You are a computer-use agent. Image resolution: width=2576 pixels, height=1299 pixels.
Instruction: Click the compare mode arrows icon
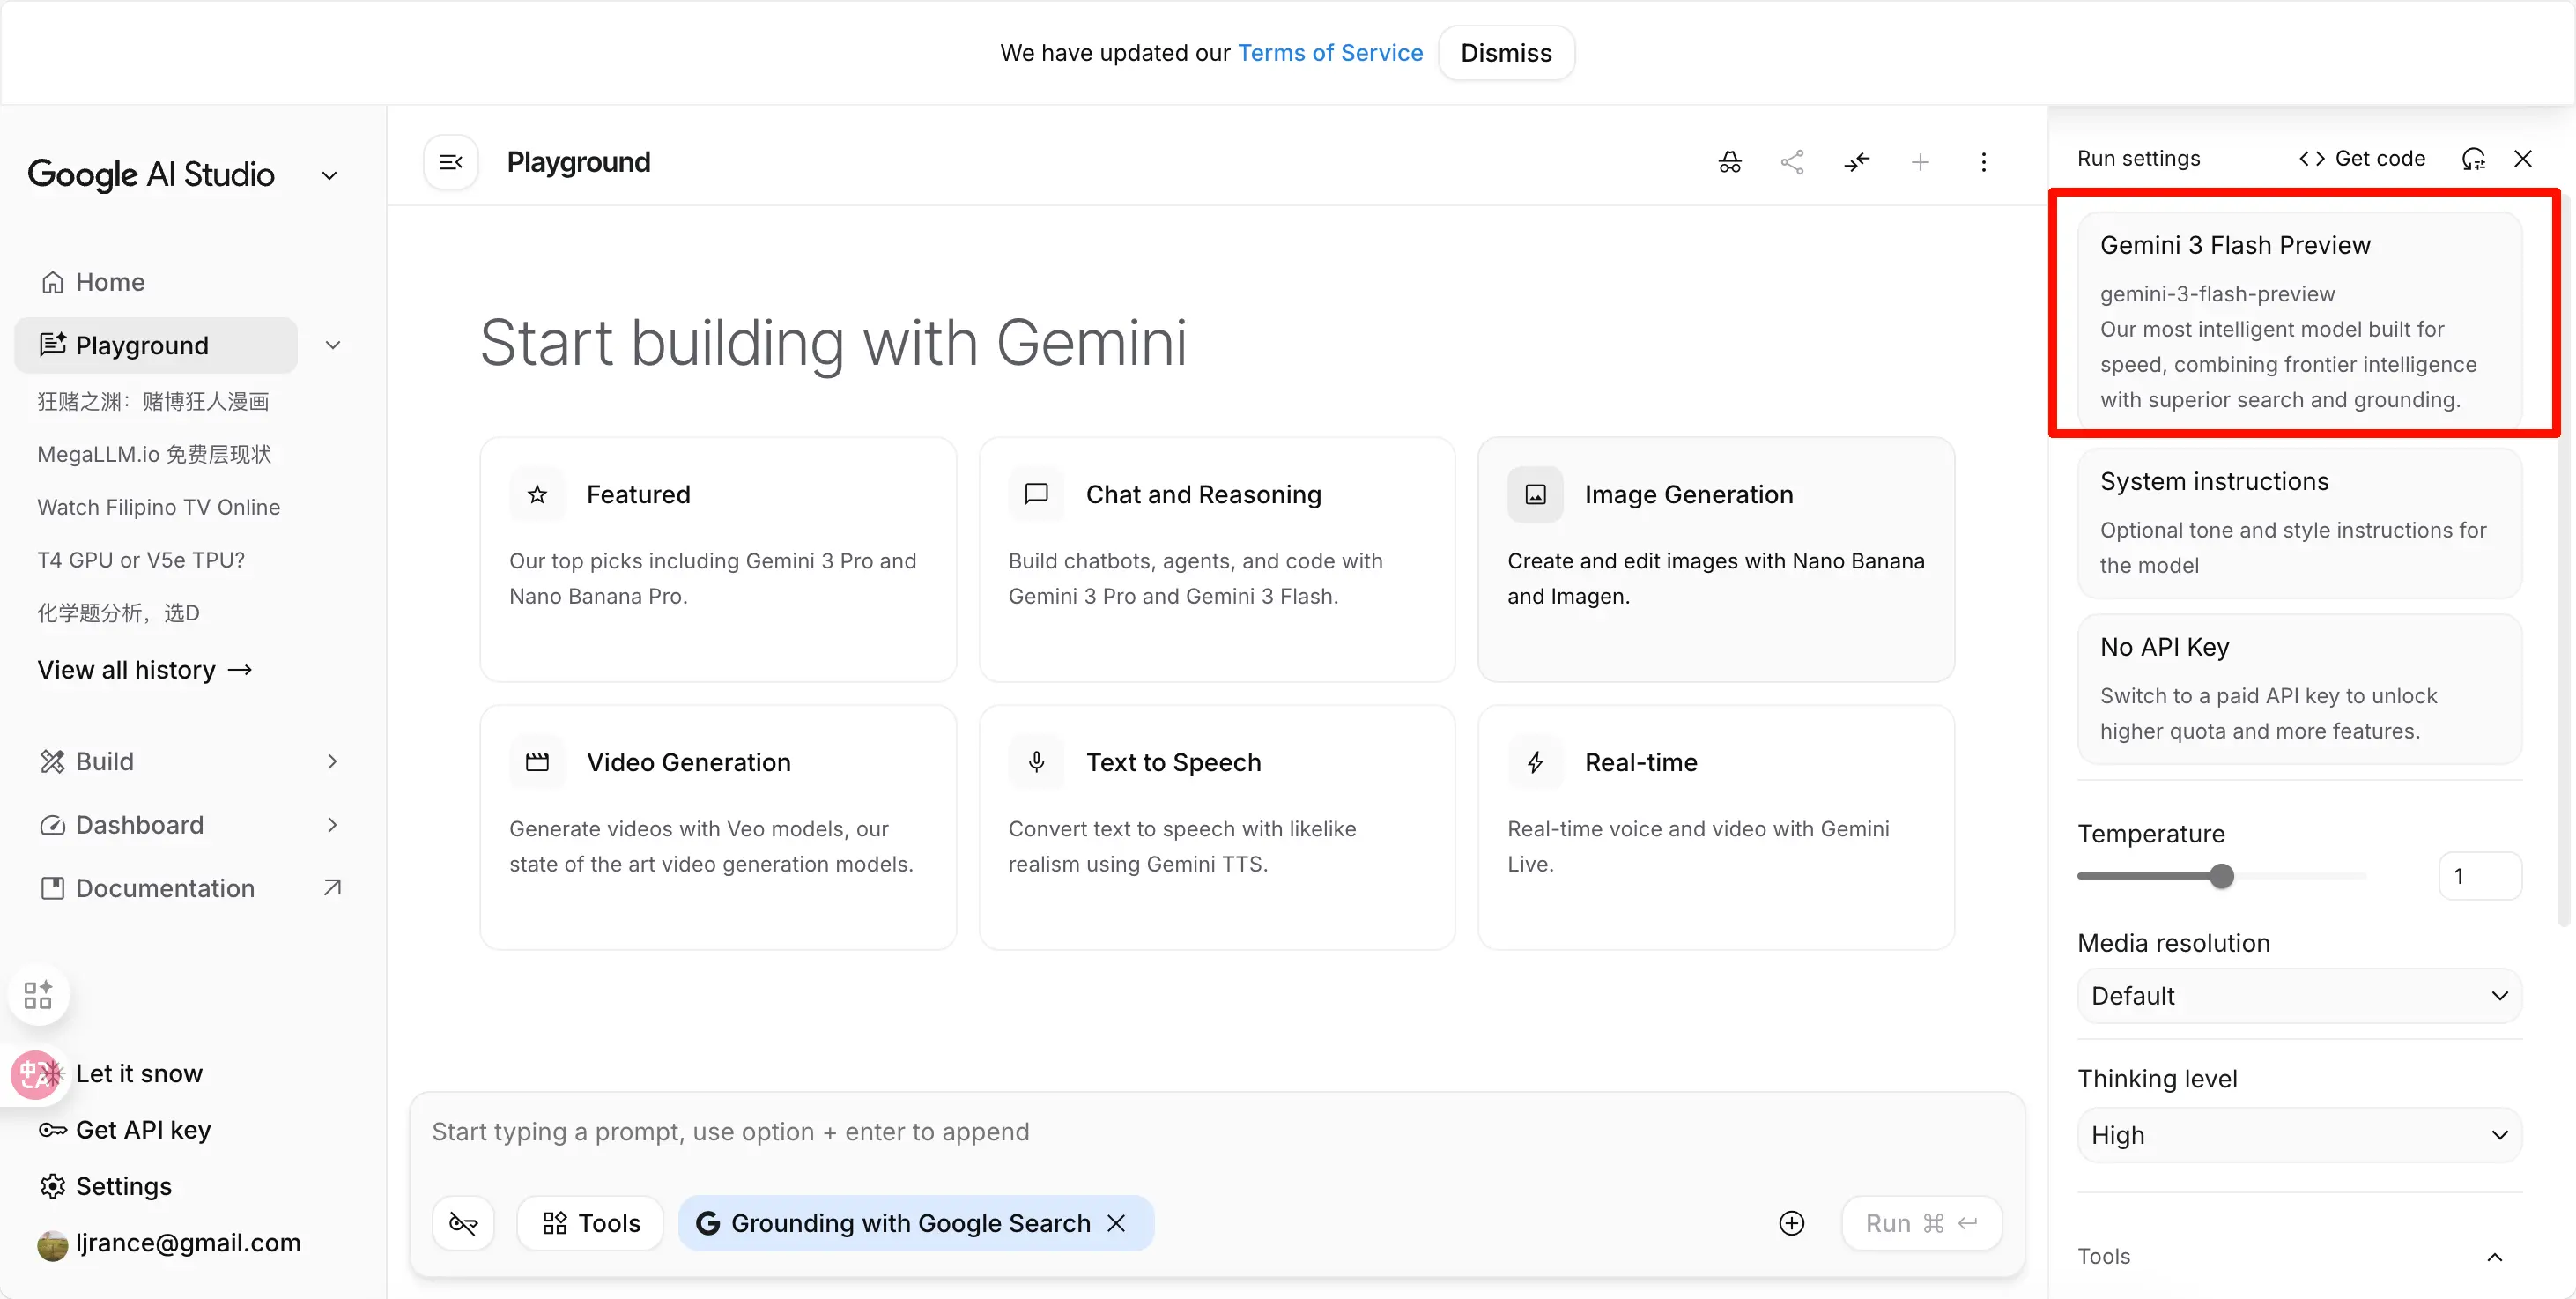[x=1856, y=162]
